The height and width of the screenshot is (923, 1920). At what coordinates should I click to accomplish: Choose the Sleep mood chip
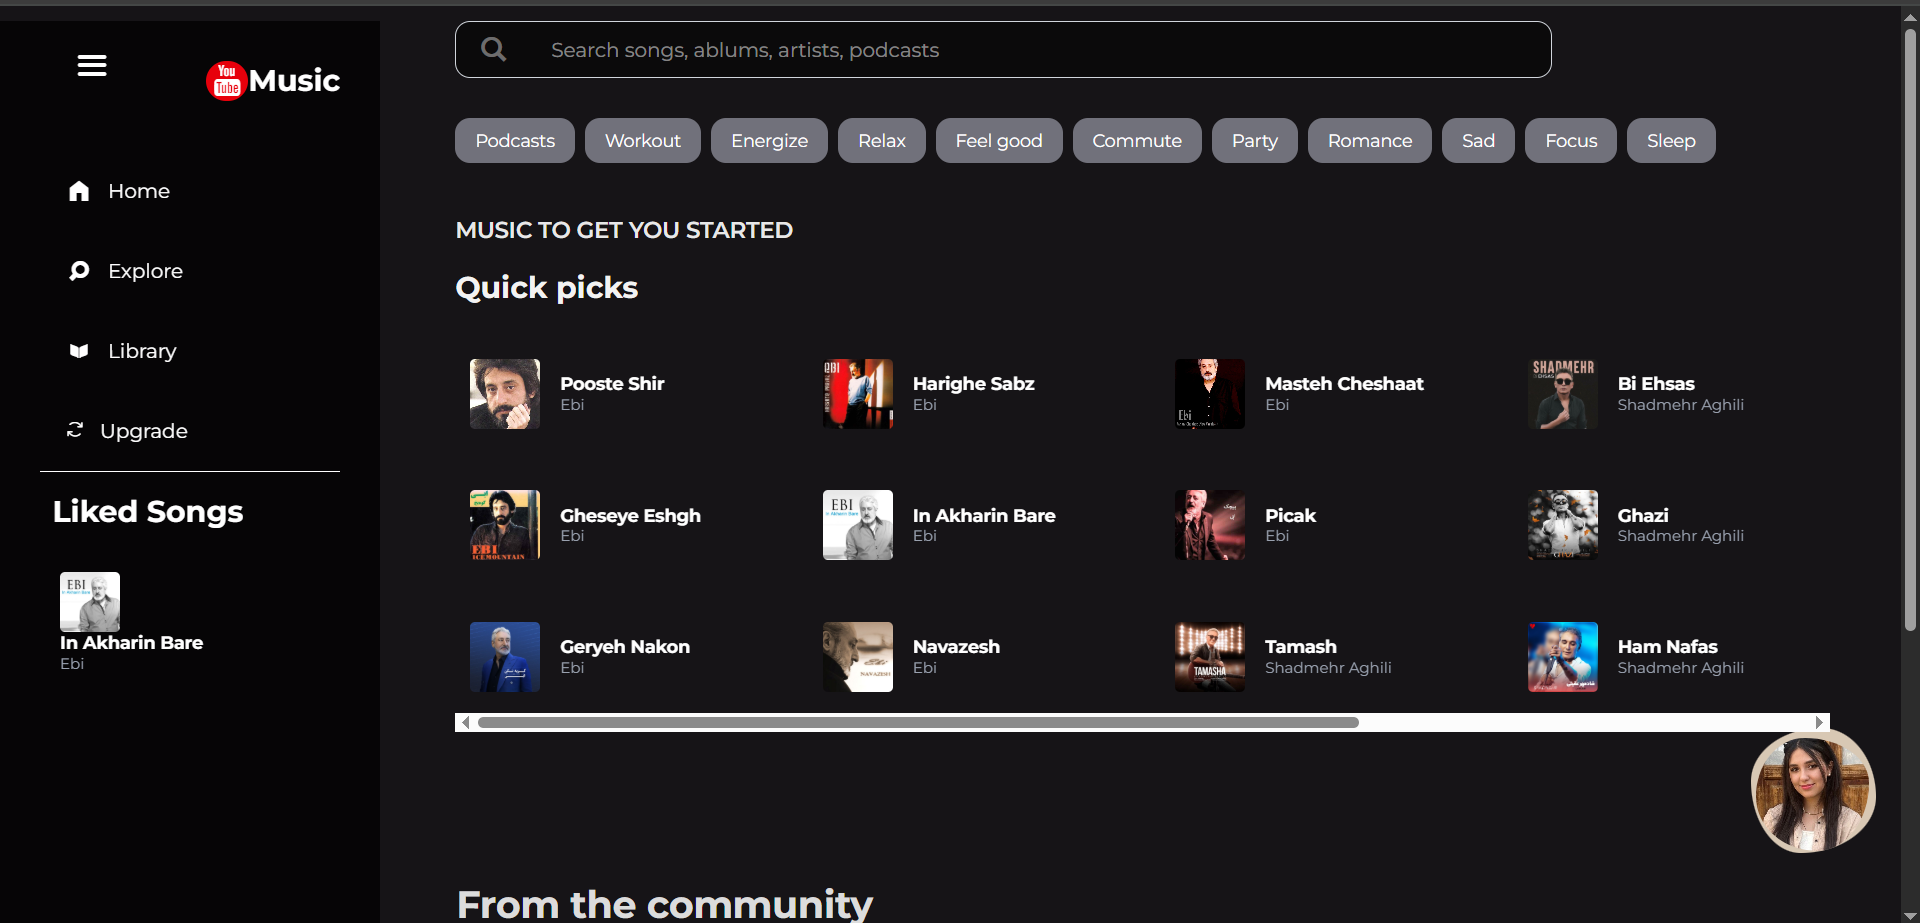click(1671, 141)
